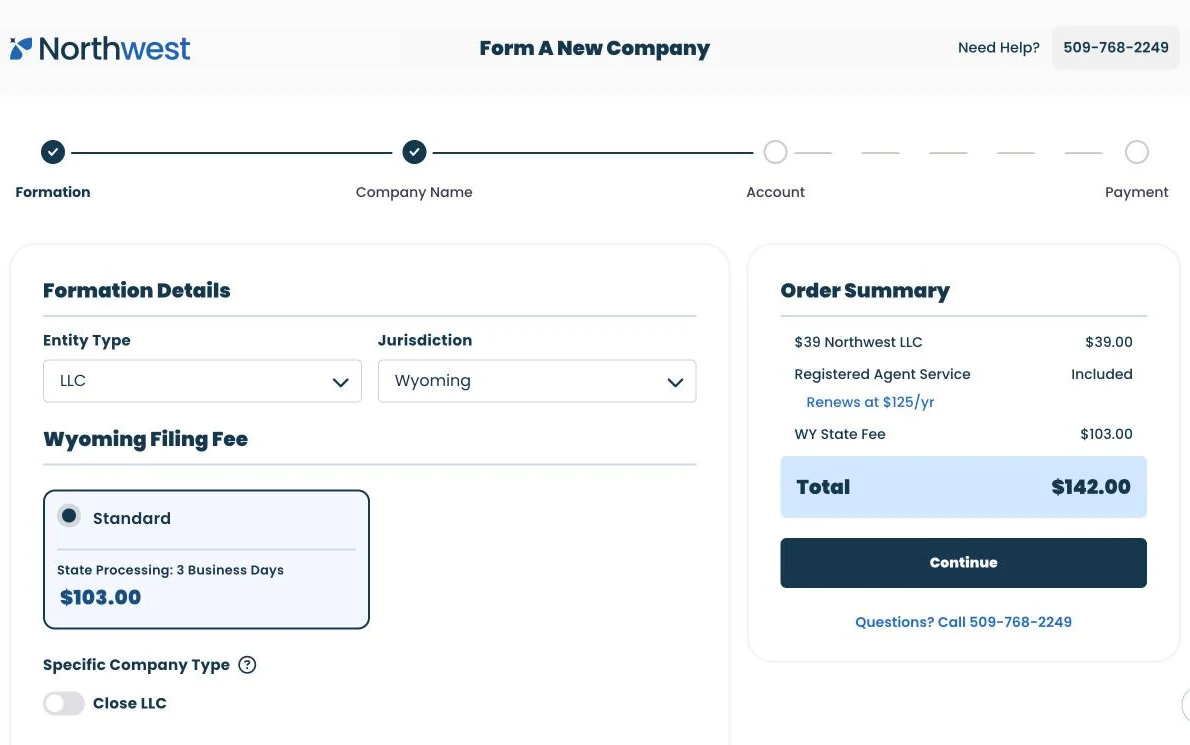Click the Questions? Call 509-768-2249 link
The image size is (1190, 745).
(963, 622)
